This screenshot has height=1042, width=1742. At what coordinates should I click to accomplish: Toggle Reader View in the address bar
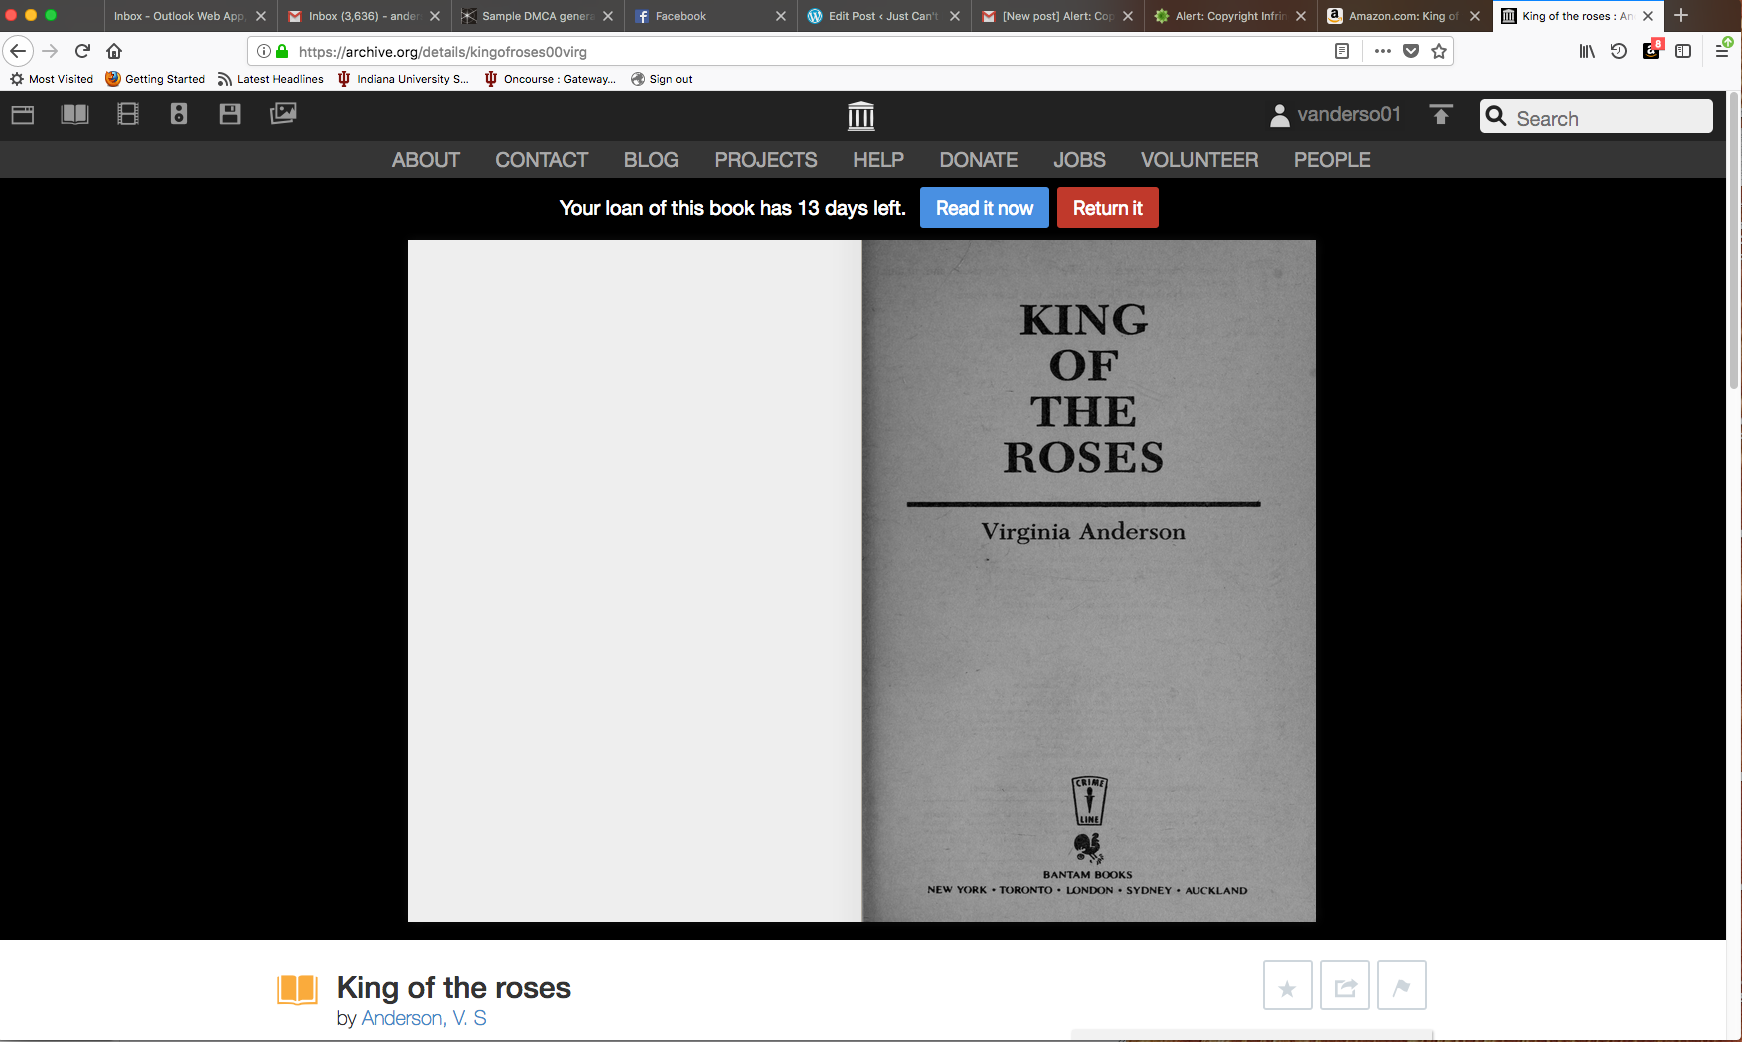point(1341,51)
